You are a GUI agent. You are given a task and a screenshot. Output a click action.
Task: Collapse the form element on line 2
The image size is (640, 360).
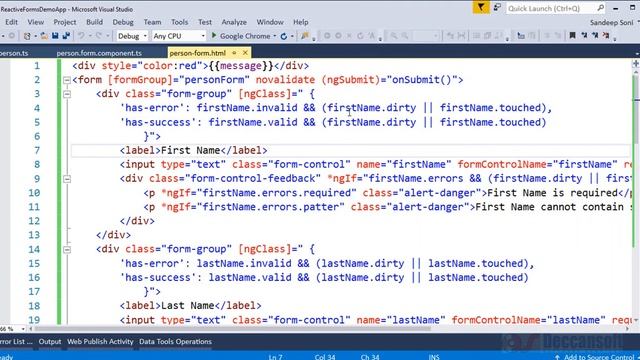(67, 80)
